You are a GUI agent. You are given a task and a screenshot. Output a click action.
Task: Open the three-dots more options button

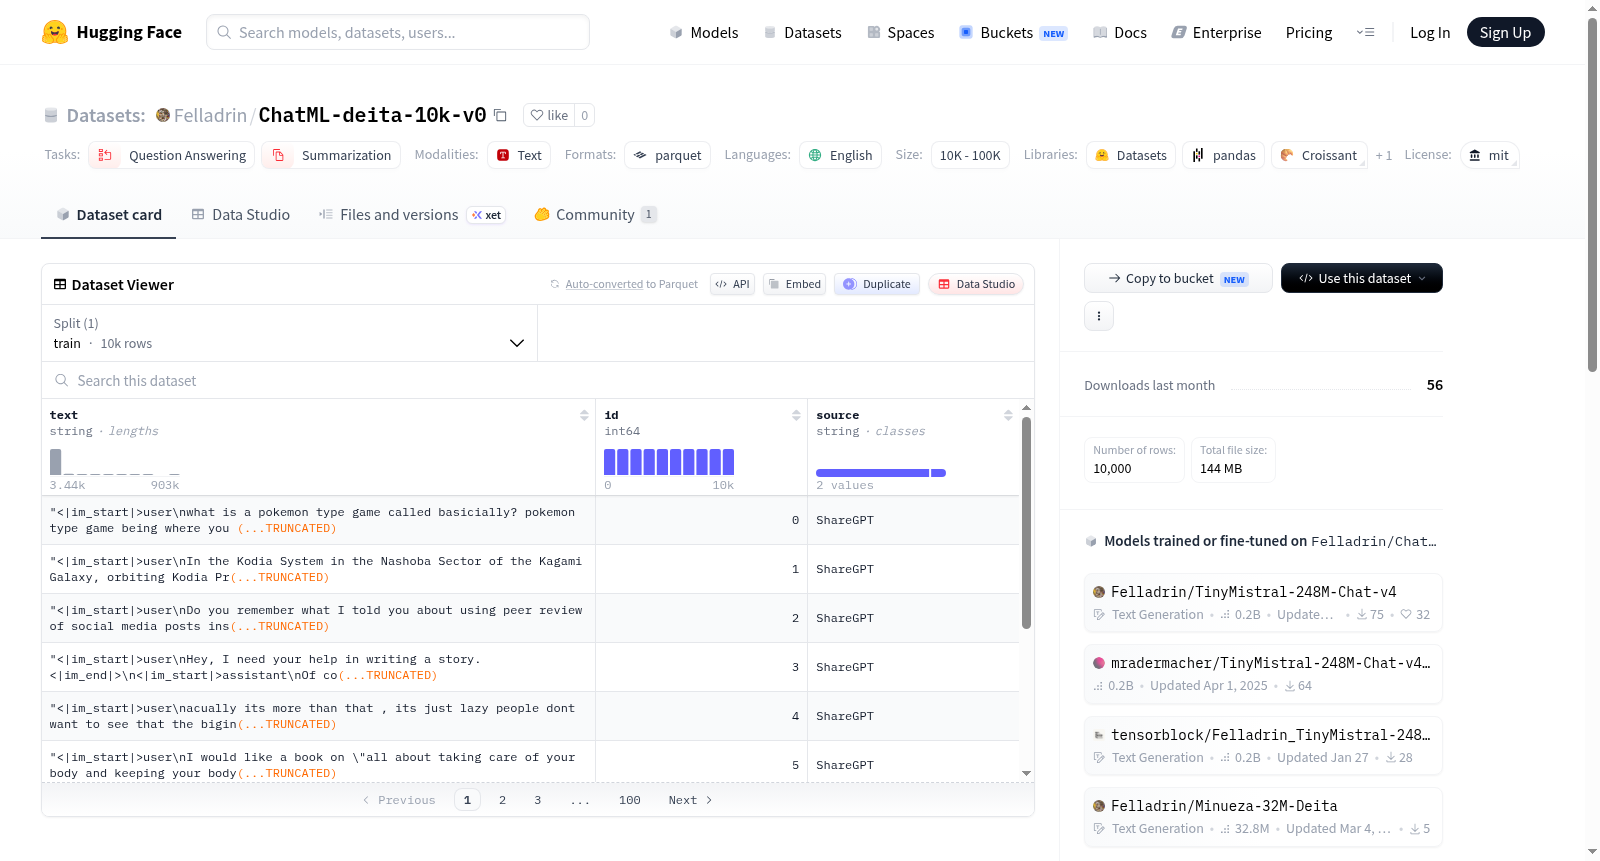[x=1099, y=316]
